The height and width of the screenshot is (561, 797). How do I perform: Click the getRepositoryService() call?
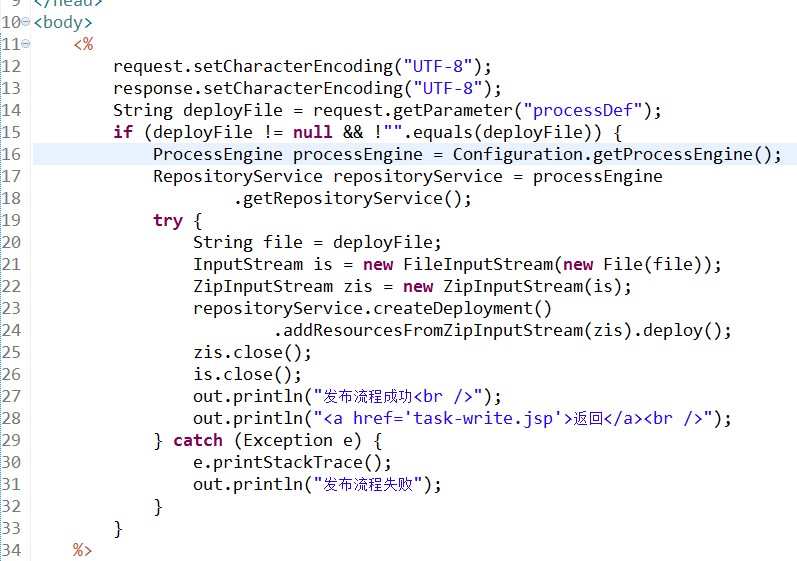[x=353, y=198]
